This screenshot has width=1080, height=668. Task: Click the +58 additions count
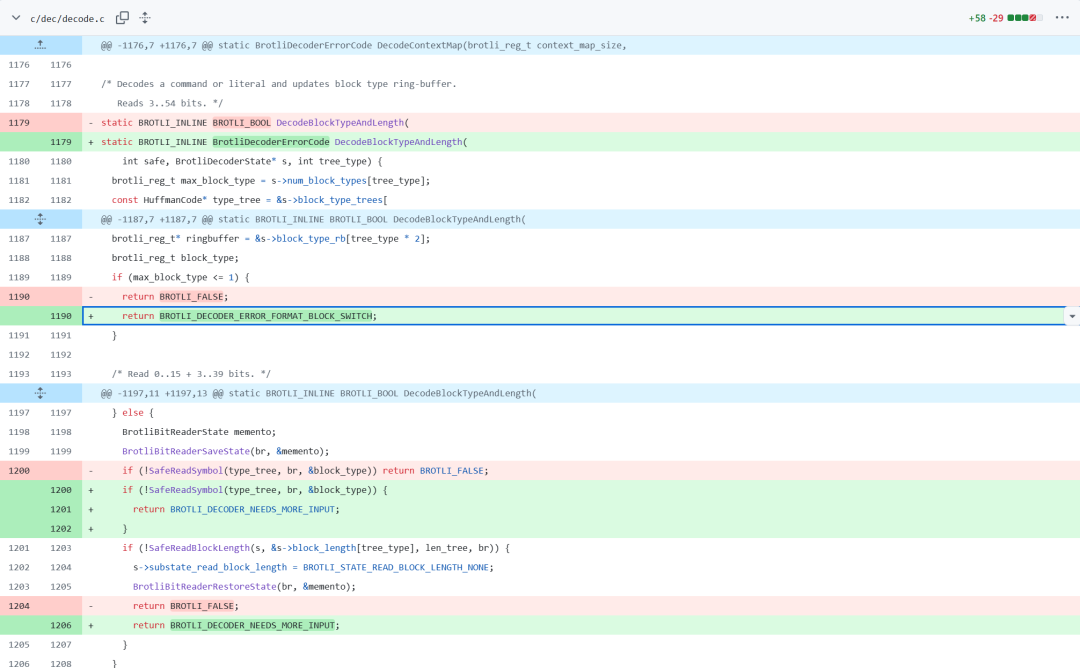coord(976,18)
